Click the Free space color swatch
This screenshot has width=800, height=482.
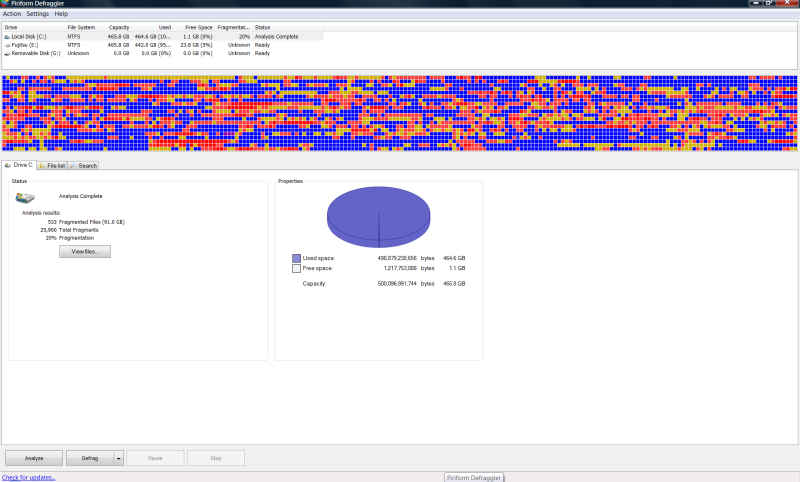[x=296, y=268]
